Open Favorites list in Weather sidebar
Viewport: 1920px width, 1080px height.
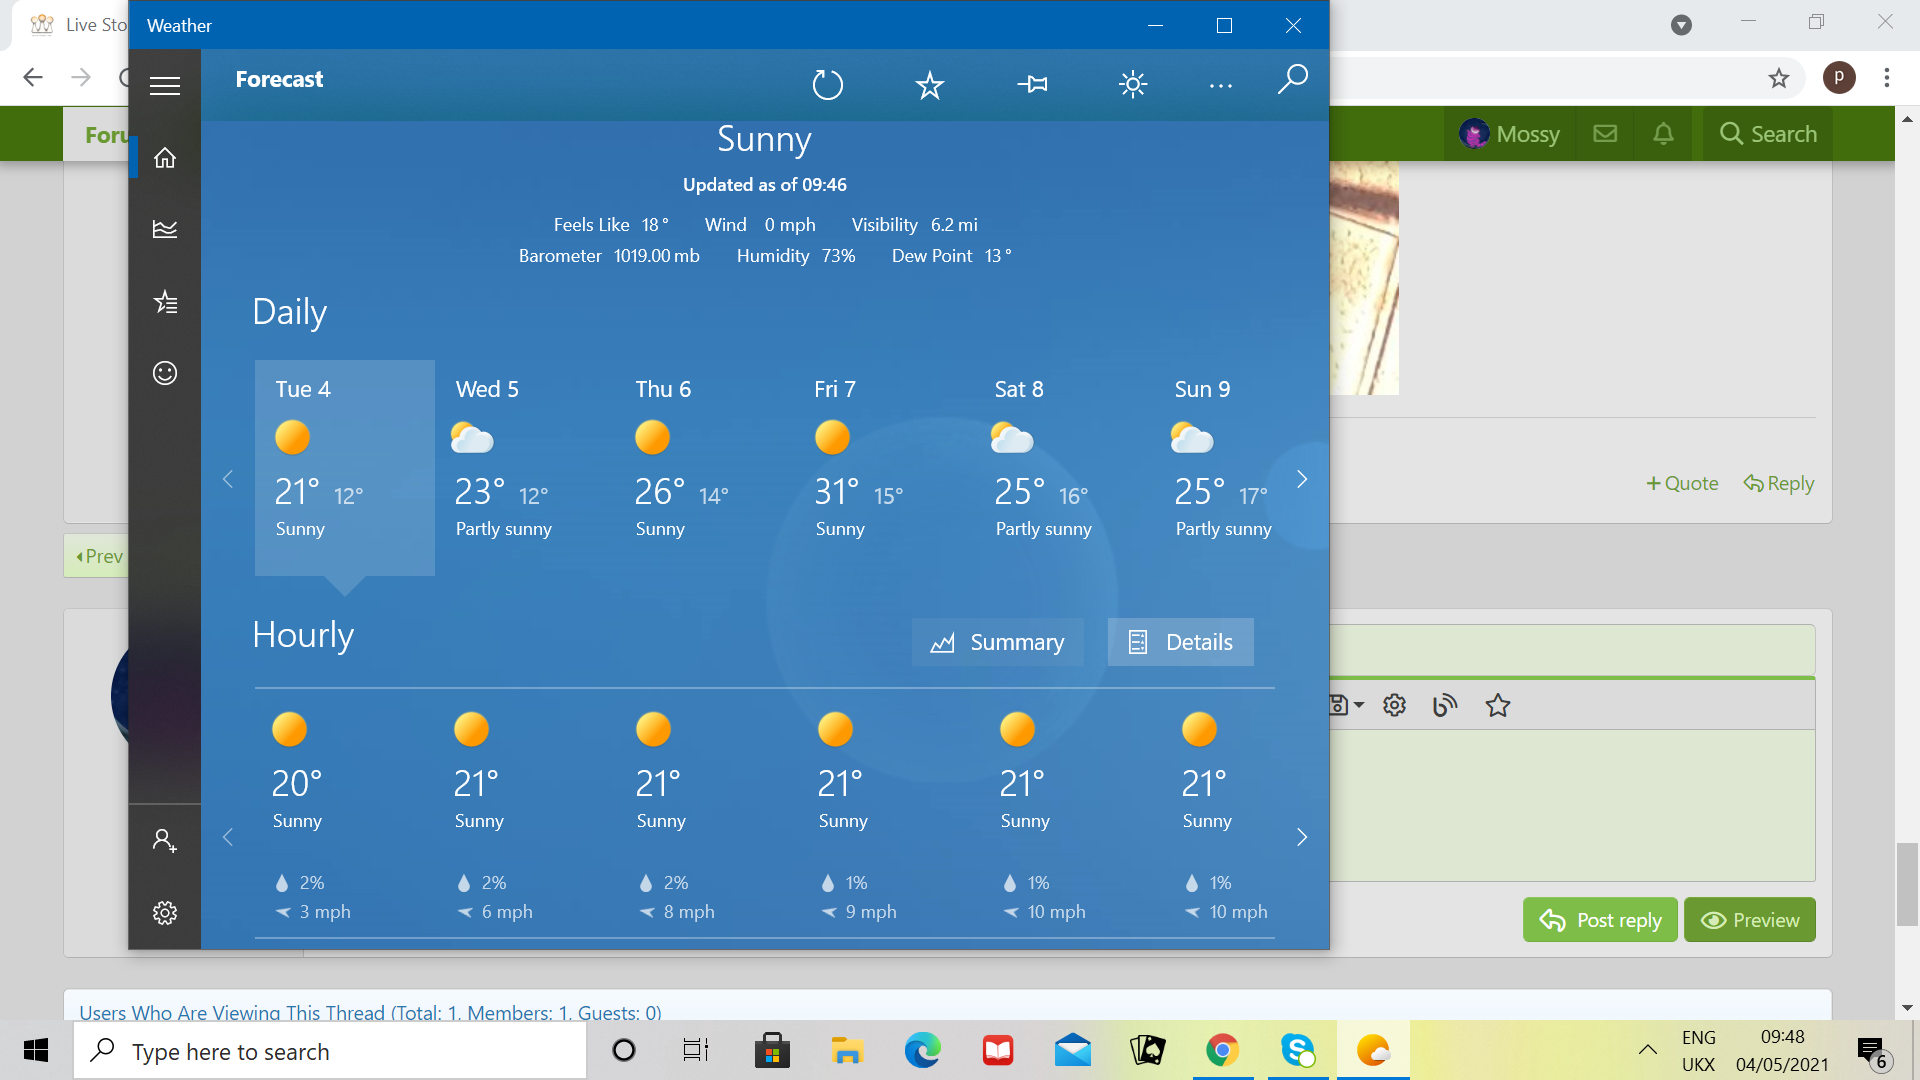click(x=165, y=302)
